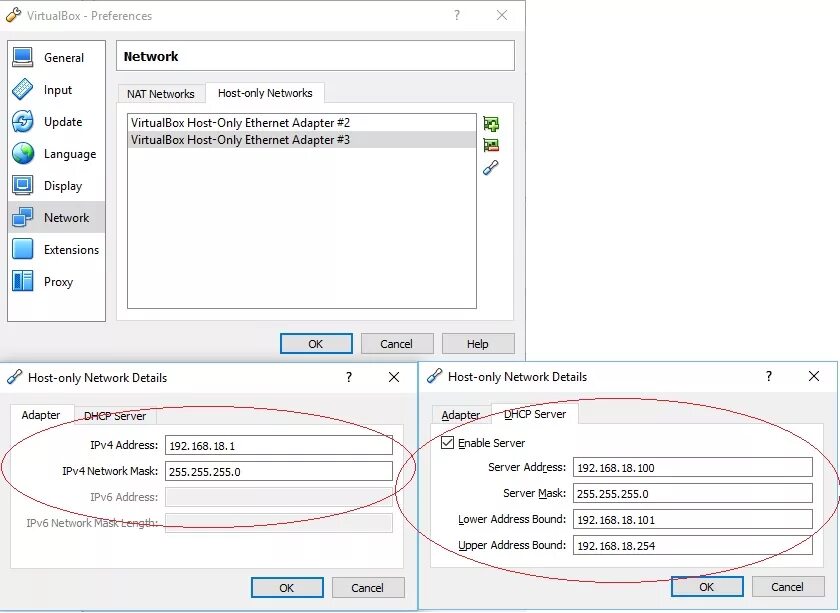840x613 pixels.
Task: Select the Host-only Networks tab
Action: pyautogui.click(x=265, y=93)
